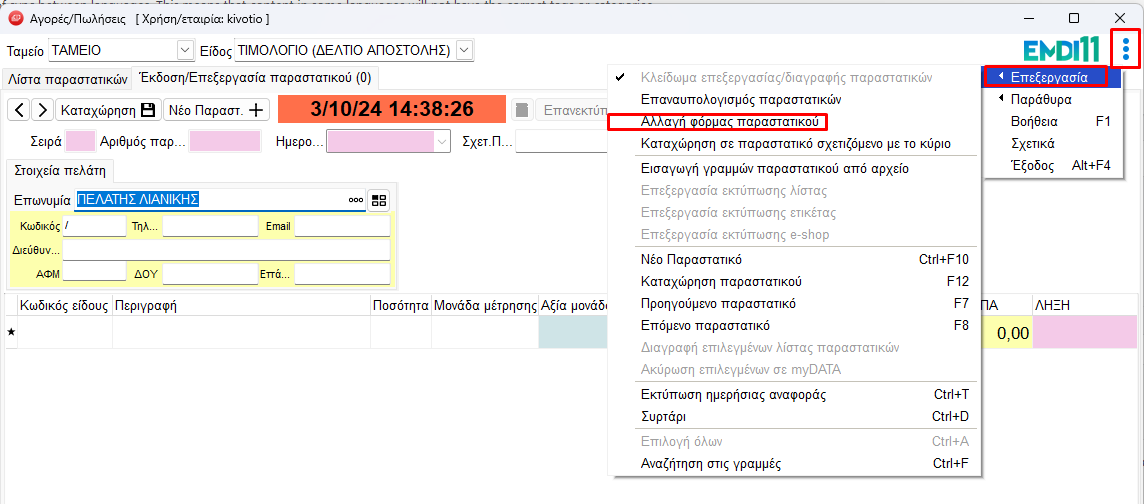Click into the Email input field
This screenshot has height=504, width=1144.
(342, 227)
